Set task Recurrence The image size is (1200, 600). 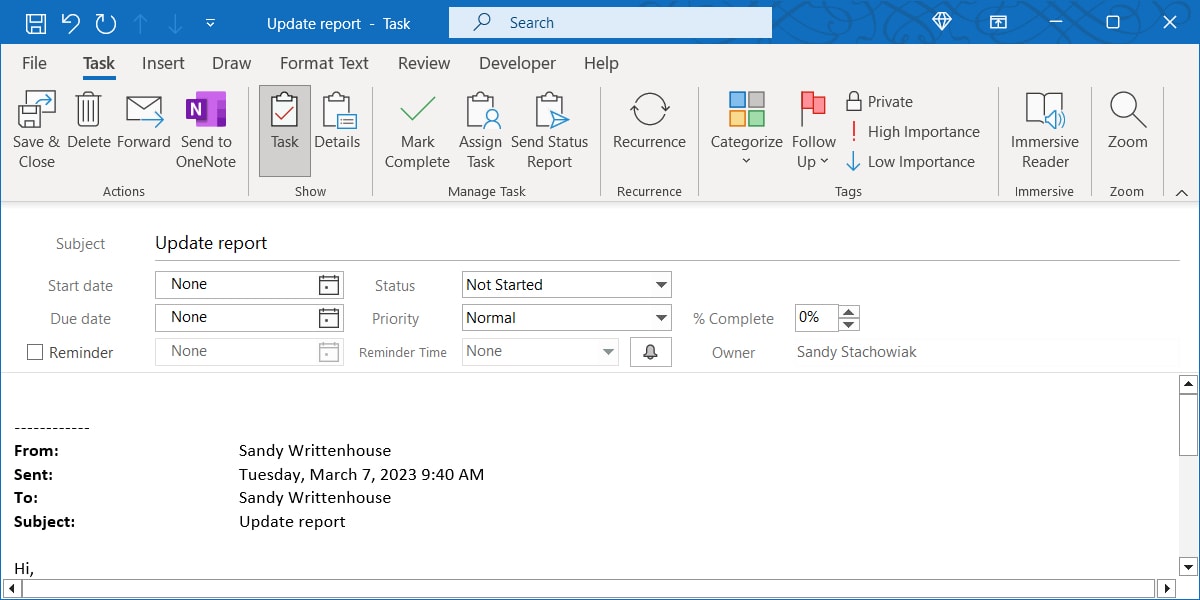[x=648, y=128]
